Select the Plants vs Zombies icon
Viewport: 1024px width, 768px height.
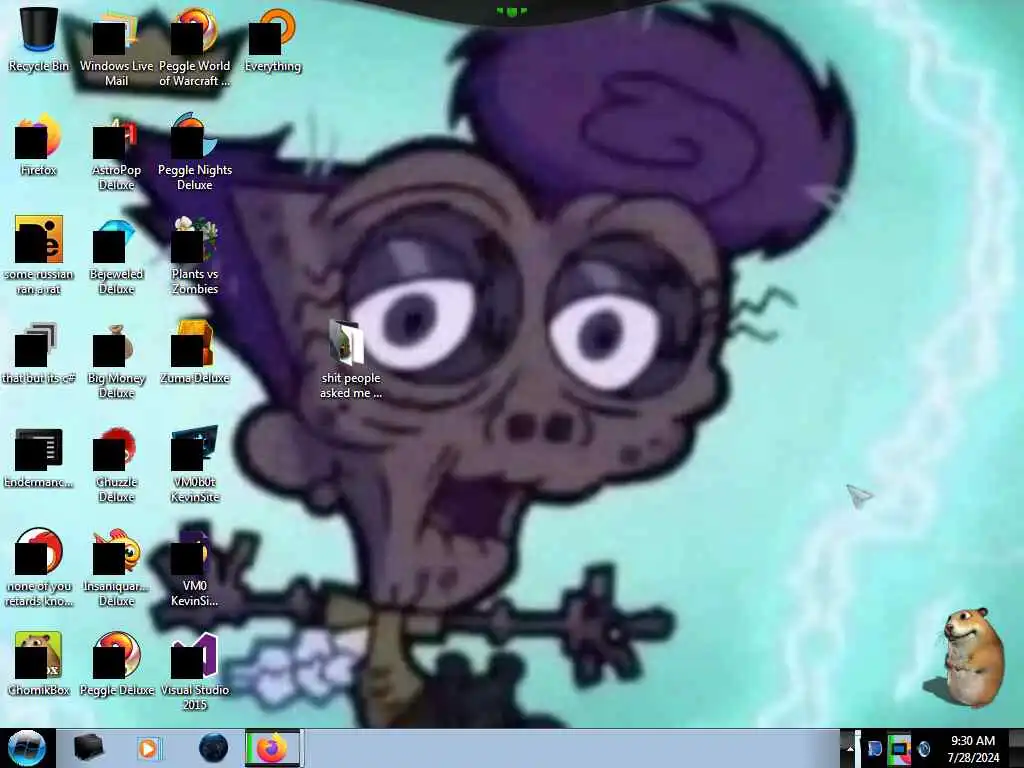195,255
